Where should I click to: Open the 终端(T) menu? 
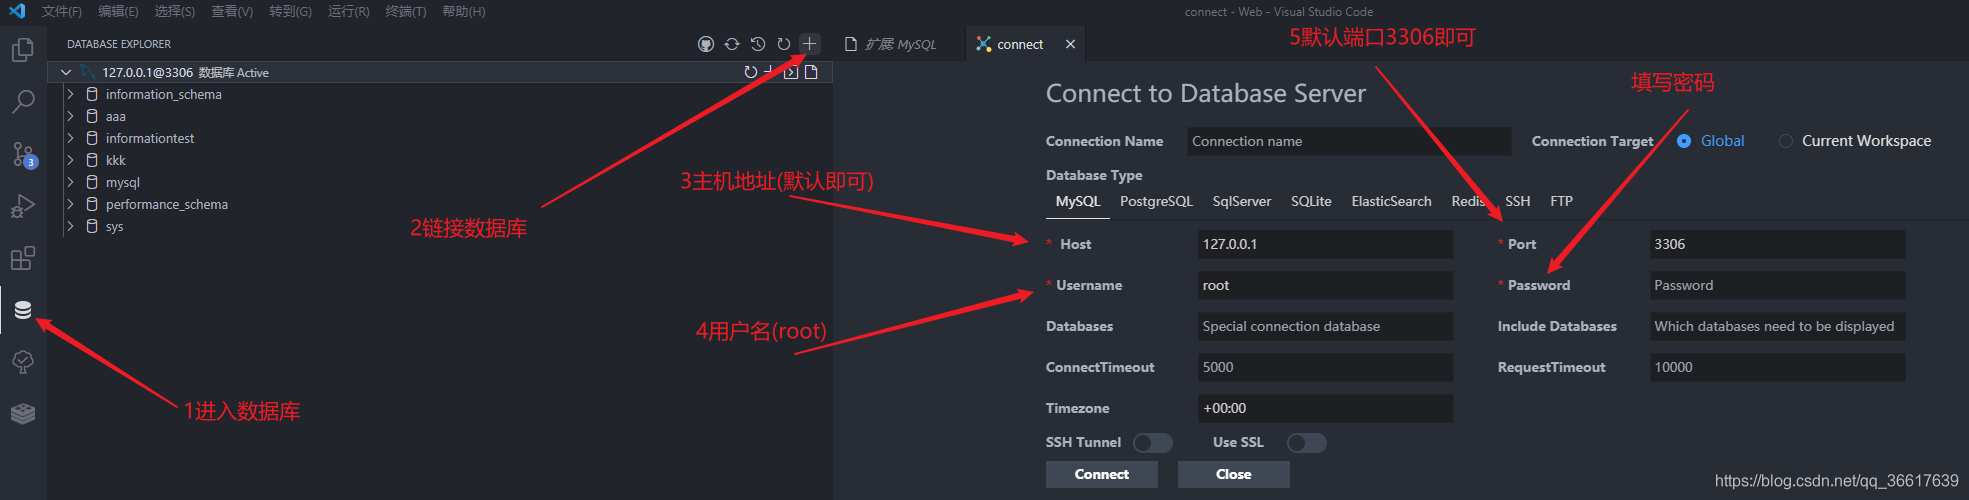pos(405,11)
